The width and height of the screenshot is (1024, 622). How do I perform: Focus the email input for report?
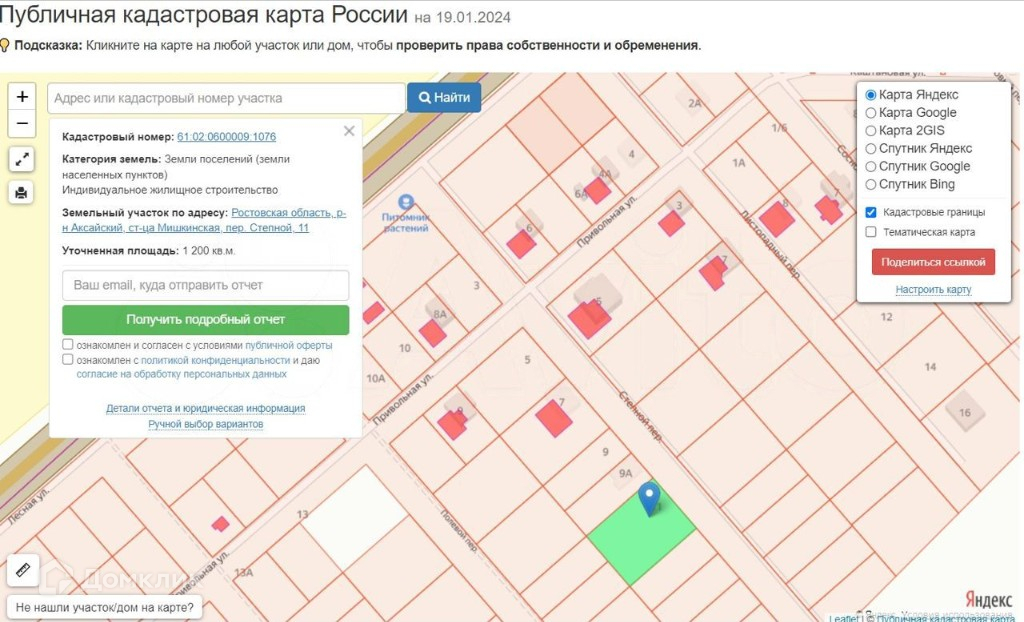(x=206, y=286)
